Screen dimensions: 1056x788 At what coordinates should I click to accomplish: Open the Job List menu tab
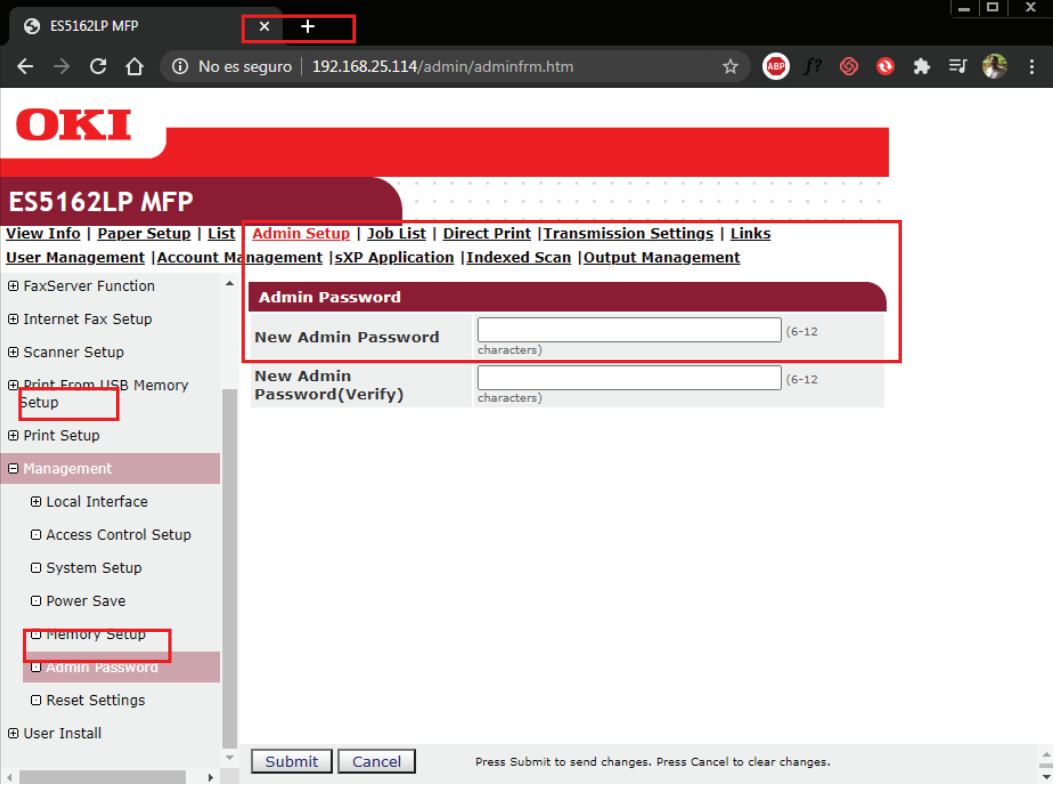point(396,234)
